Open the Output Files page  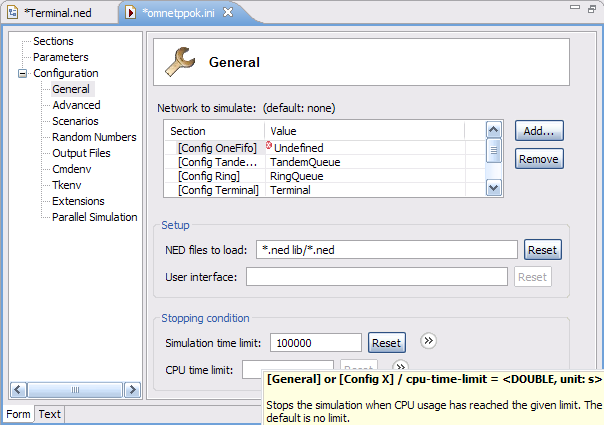pyautogui.click(x=81, y=153)
